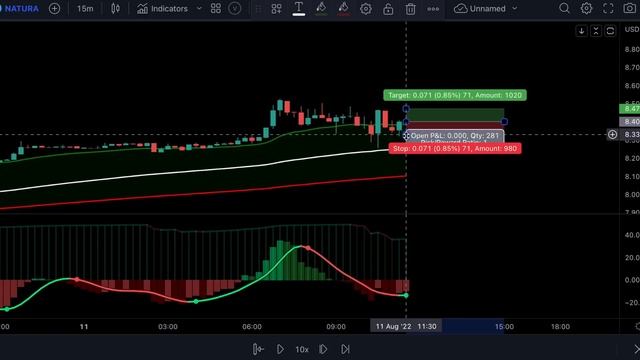640x360 pixels.
Task: Click the 06:00 time axis label
Action: [252, 327]
